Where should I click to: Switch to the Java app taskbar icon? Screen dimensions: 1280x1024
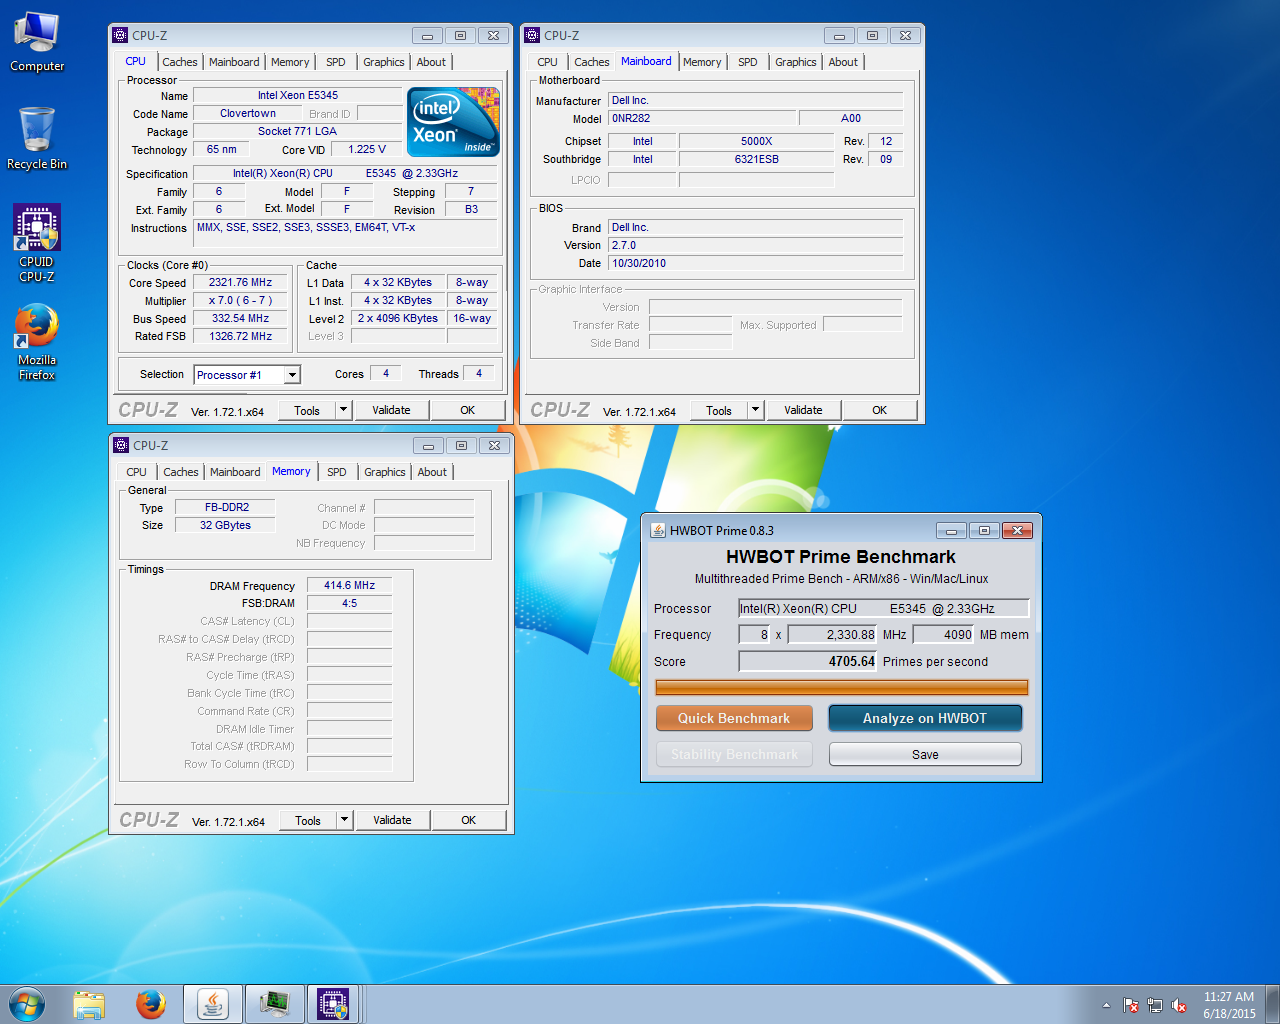[x=212, y=1004]
